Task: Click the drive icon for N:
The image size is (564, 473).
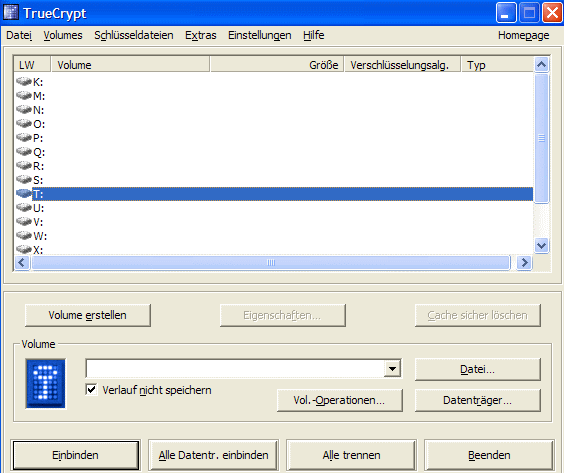Action: coord(24,110)
